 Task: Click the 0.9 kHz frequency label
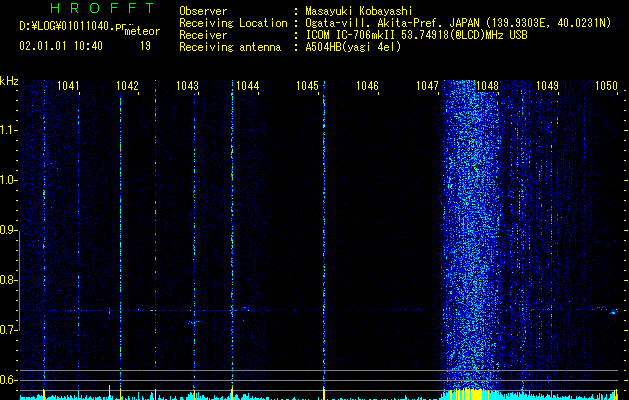click(8, 230)
